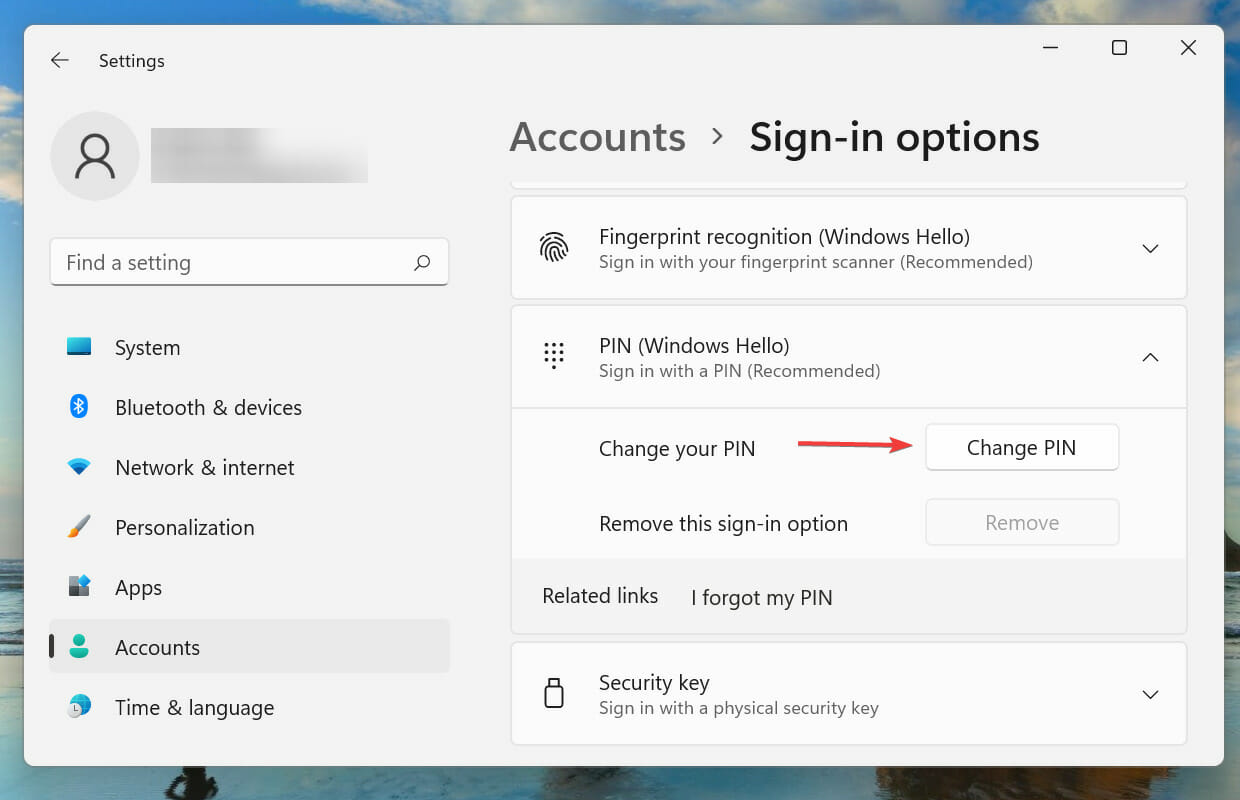The image size is (1240, 800).
Task: Open Time & language category
Action: (249, 707)
